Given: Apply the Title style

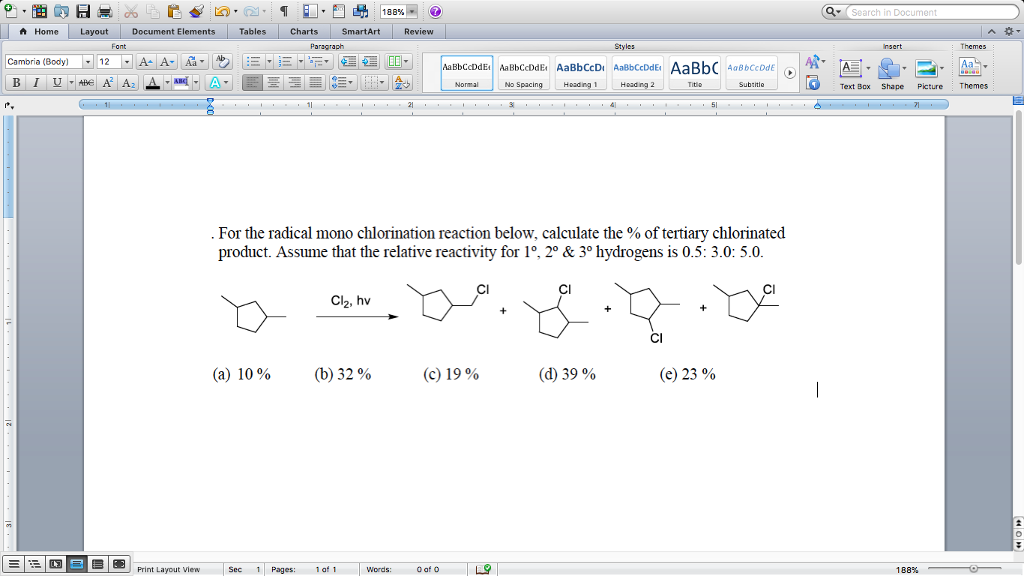Looking at the screenshot, I should point(694,72).
